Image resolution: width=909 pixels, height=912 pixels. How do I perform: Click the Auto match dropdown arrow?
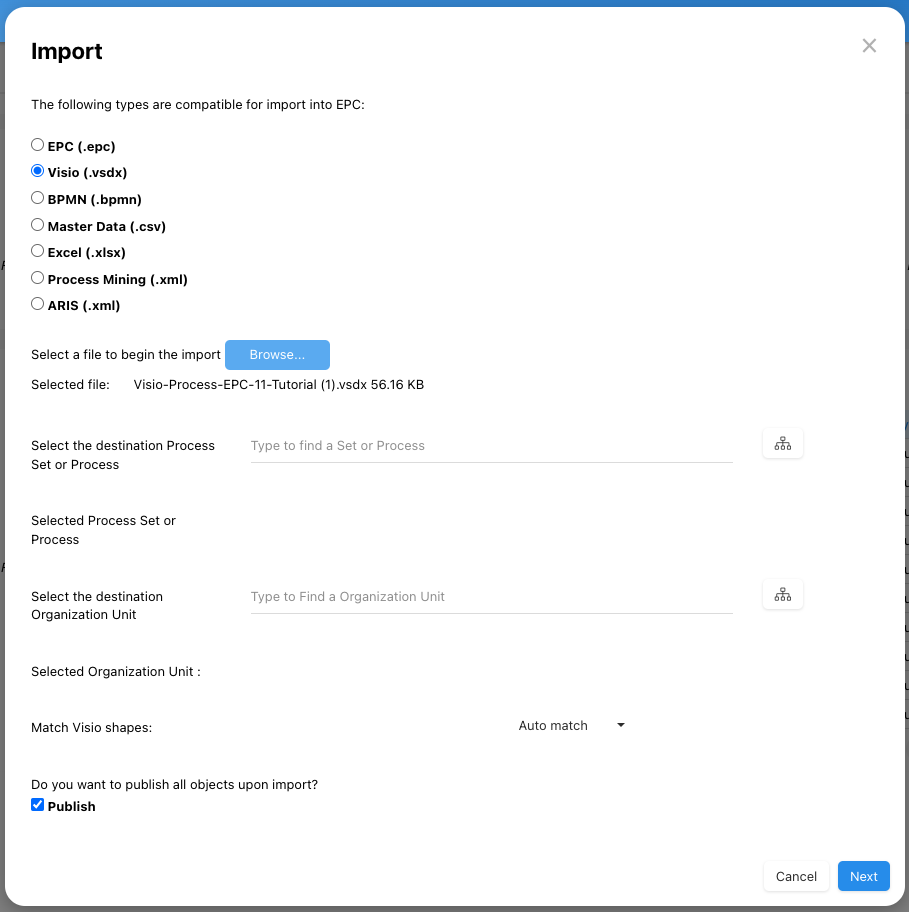621,726
